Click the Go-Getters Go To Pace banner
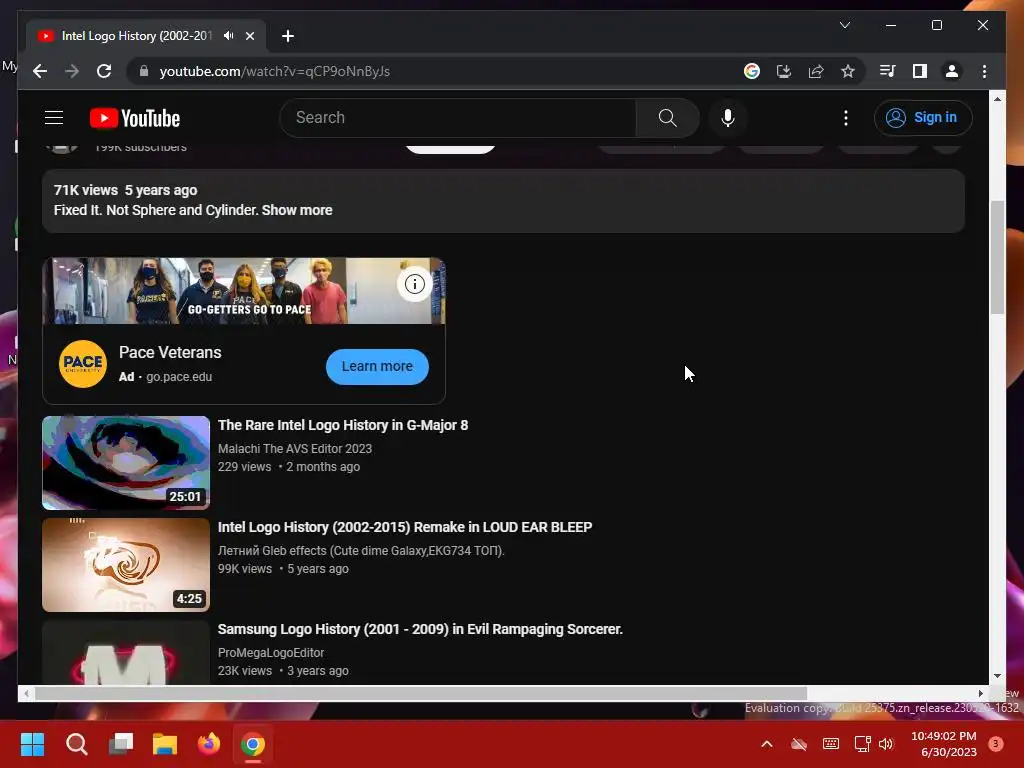1024x768 pixels. pos(244,291)
